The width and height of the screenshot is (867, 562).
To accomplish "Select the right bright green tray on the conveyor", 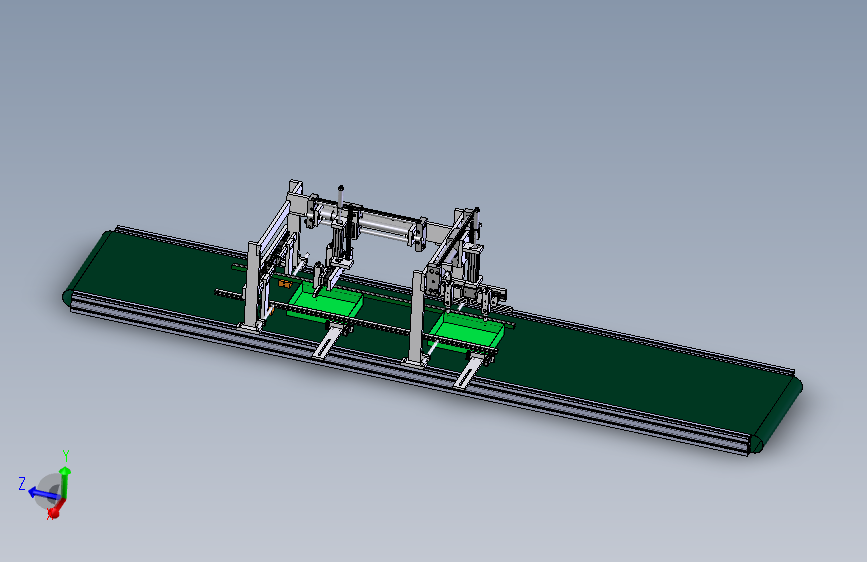I will pos(466,331).
